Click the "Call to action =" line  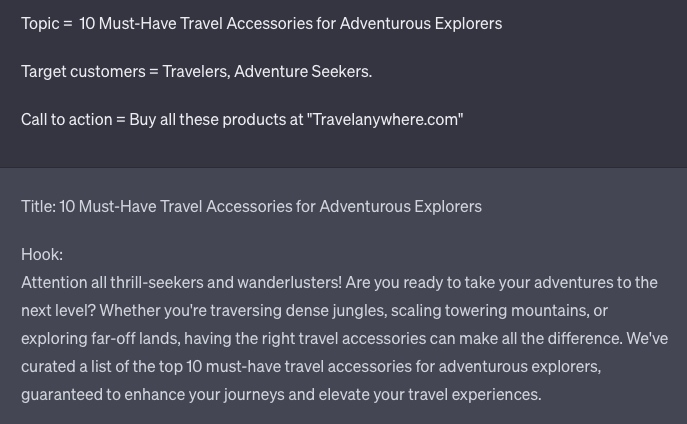click(x=242, y=119)
